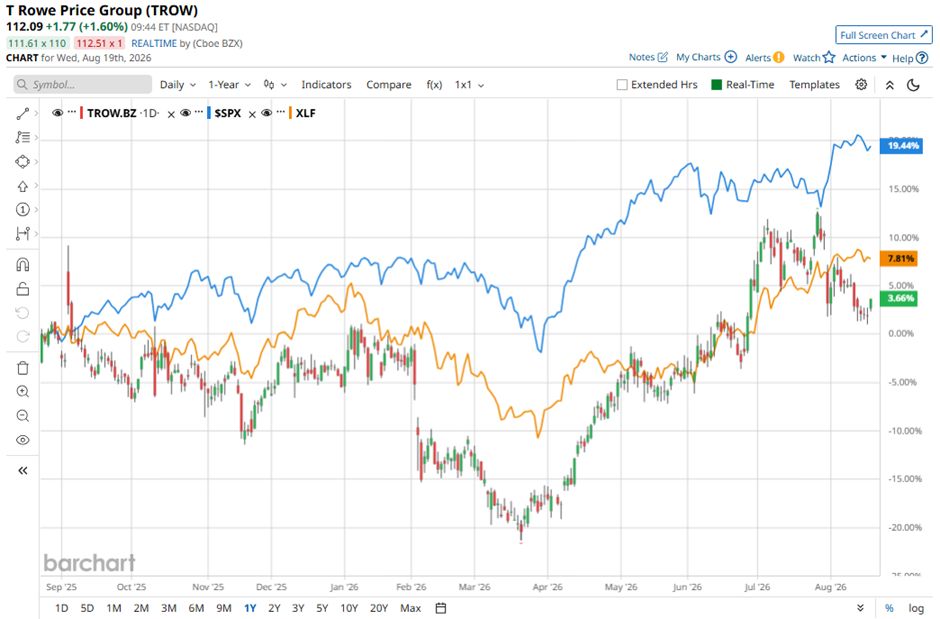Open the f(x) expressions button
The width and height of the screenshot is (940, 619).
[434, 84]
